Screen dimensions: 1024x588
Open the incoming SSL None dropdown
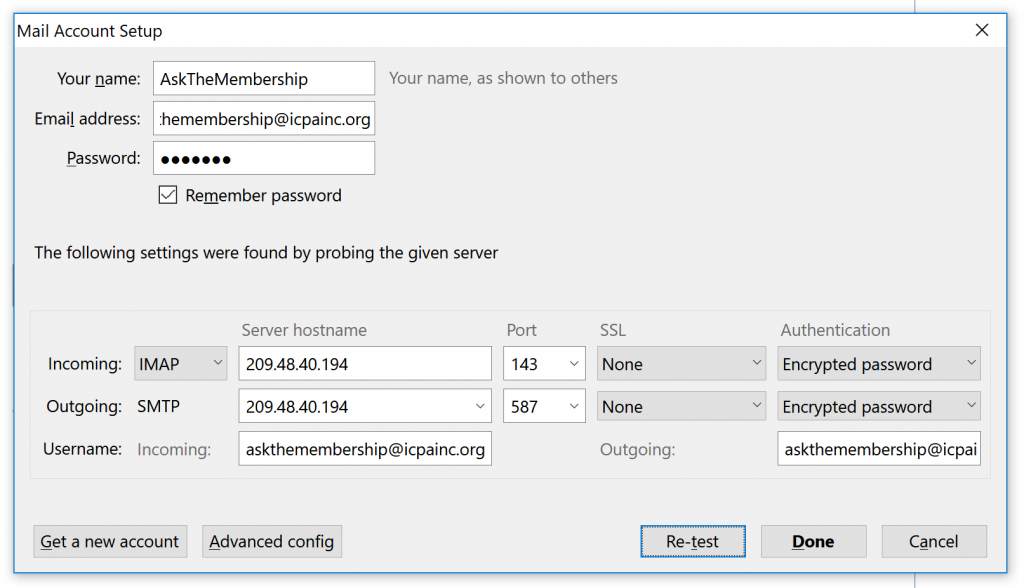coord(681,363)
